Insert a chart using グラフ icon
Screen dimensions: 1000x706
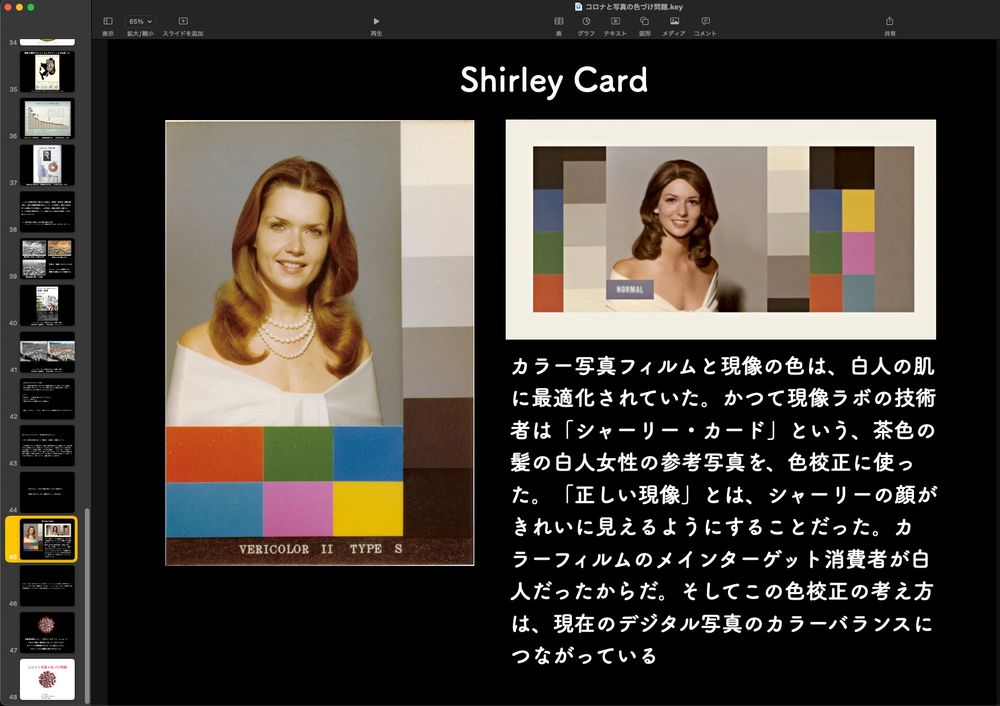pos(585,26)
